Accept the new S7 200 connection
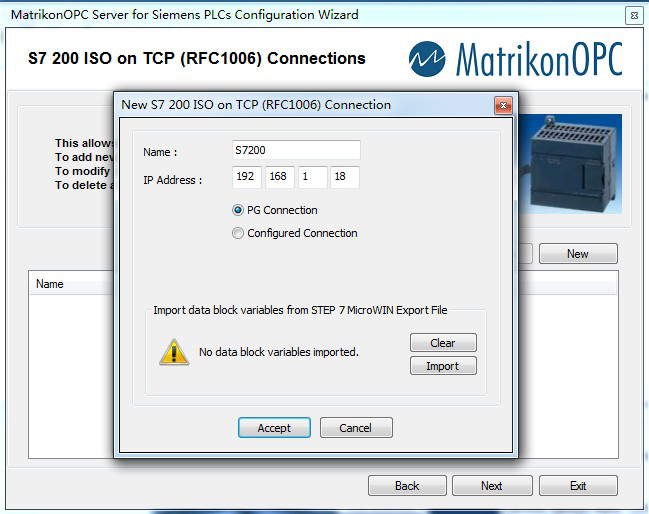 274,428
